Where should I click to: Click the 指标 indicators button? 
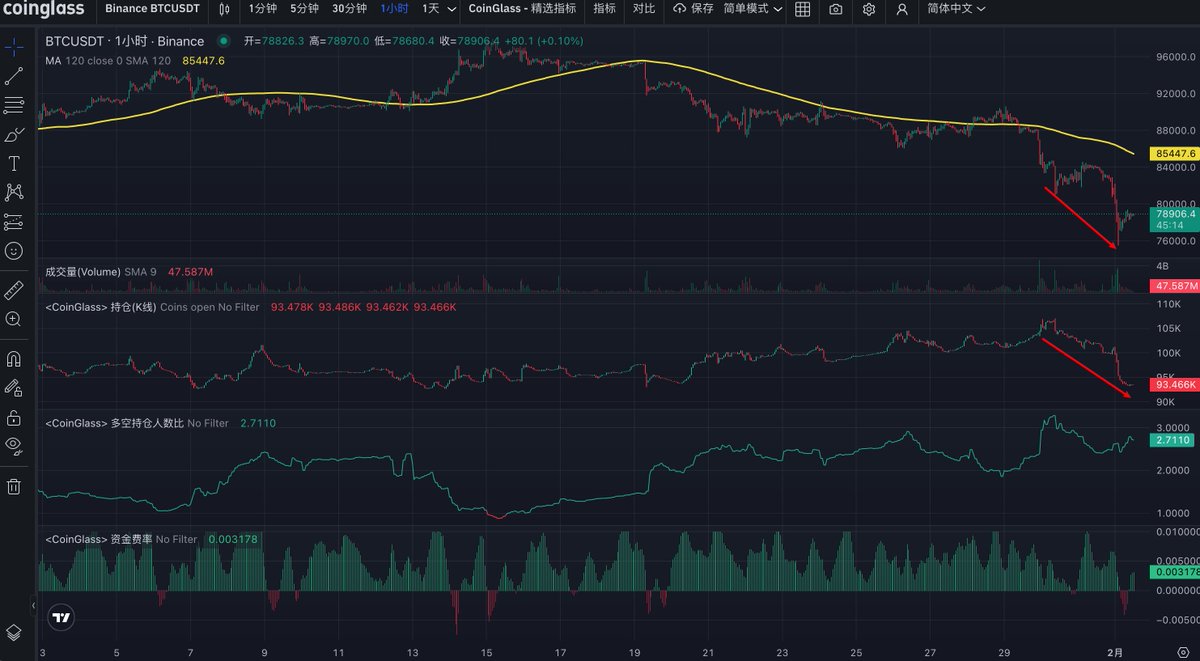click(604, 9)
